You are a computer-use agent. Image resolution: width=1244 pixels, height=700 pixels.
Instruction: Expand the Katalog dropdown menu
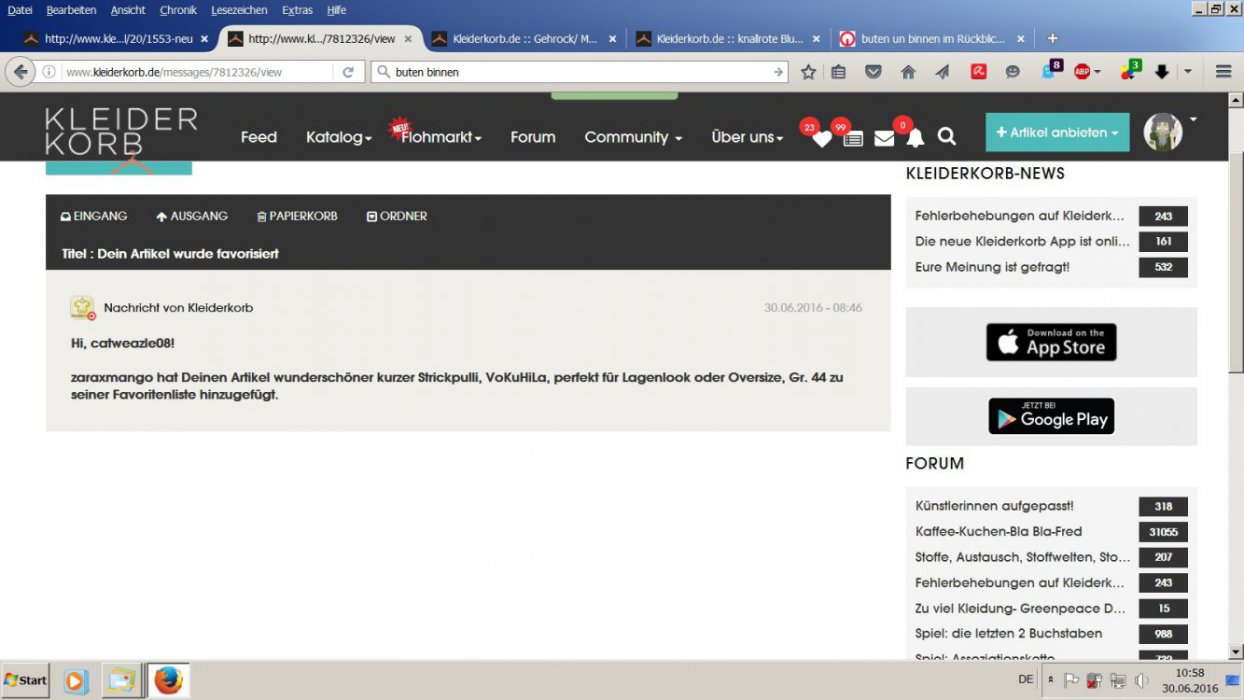click(x=338, y=137)
